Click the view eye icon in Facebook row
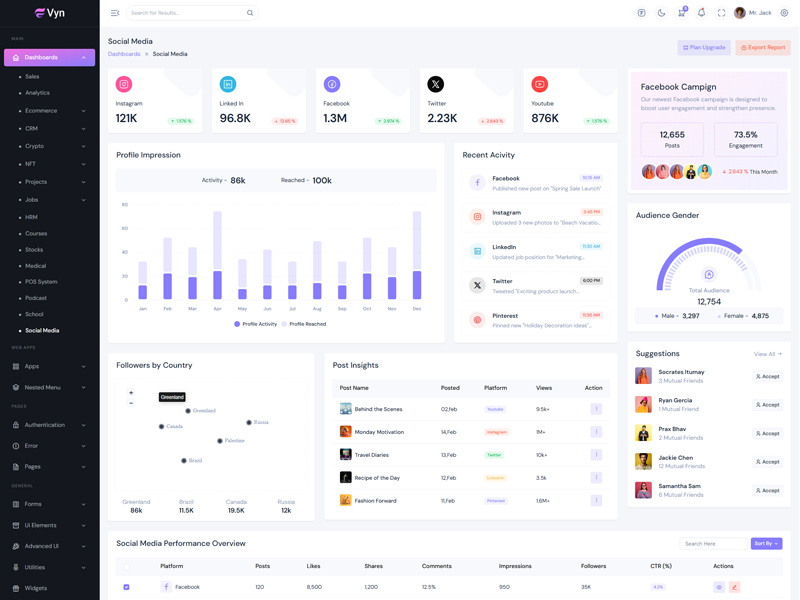800x600 pixels. [718, 587]
